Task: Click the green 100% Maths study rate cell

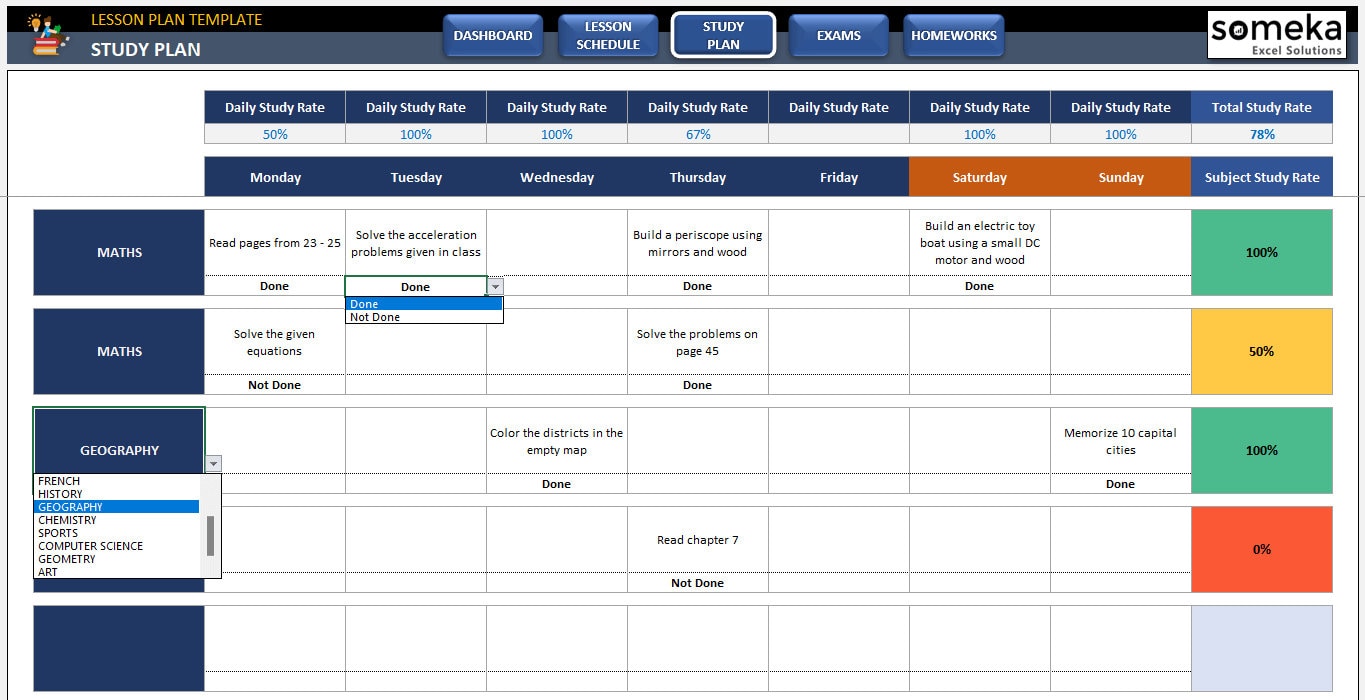Action: (1262, 252)
